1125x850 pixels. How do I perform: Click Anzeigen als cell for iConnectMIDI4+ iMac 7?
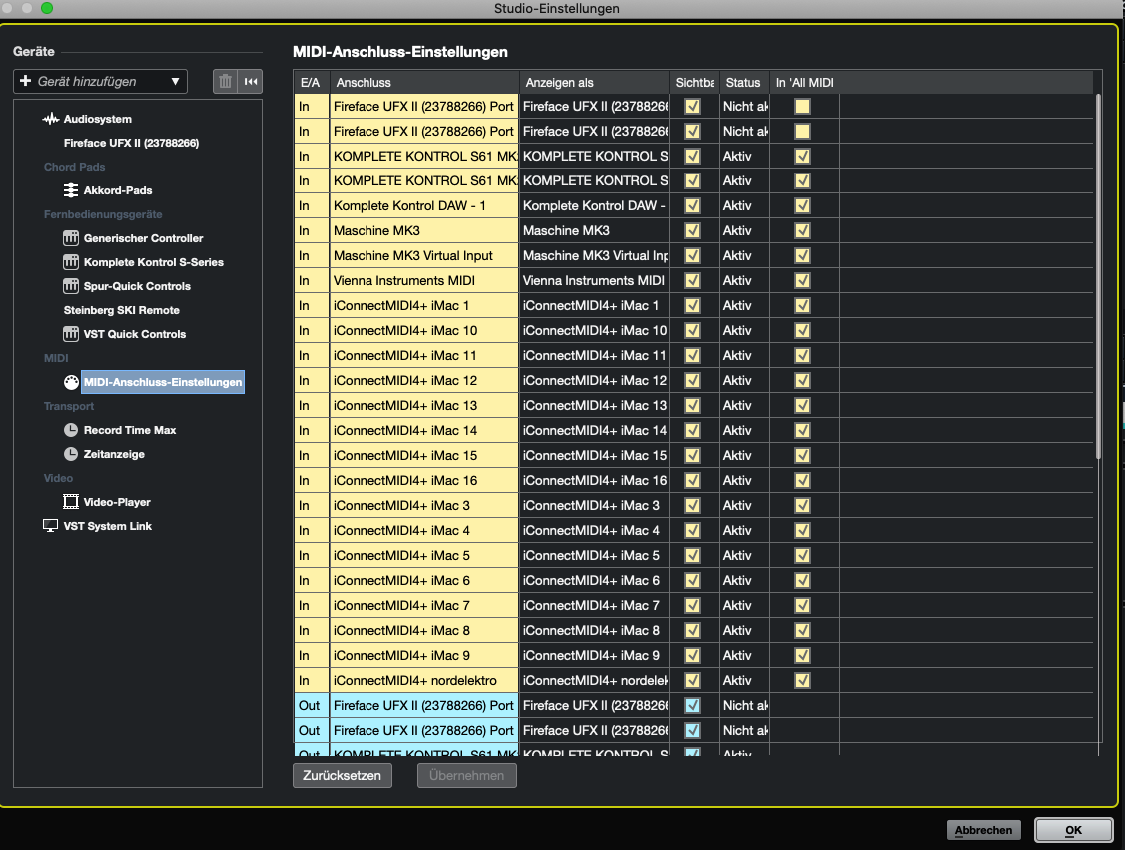[x=594, y=606]
